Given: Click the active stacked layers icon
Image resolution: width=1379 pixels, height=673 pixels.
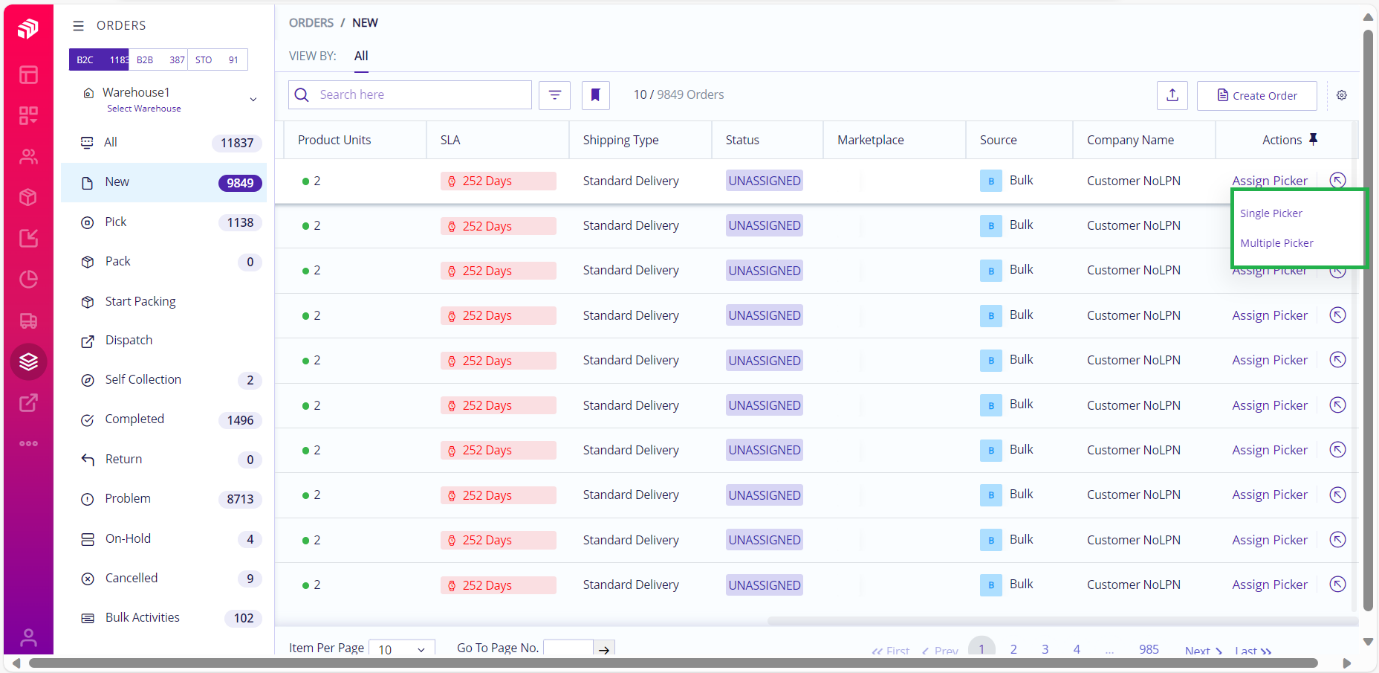Looking at the screenshot, I should tap(28, 362).
